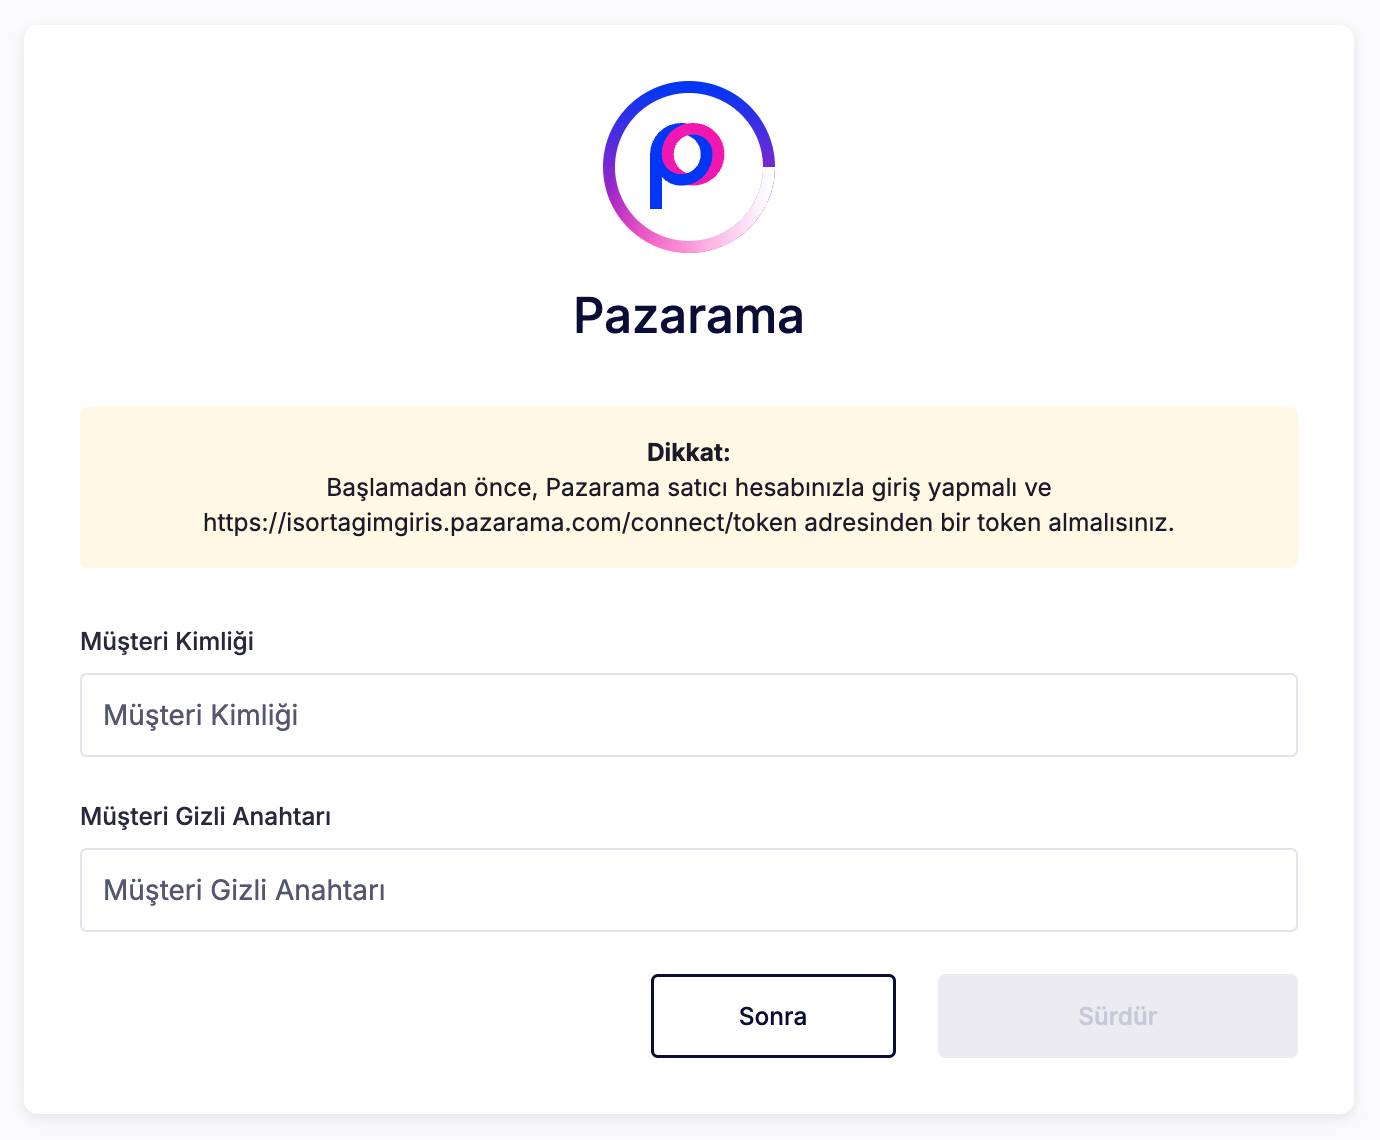Select the Pazarama heading text
Viewport: 1380px width, 1140px height.
click(689, 316)
